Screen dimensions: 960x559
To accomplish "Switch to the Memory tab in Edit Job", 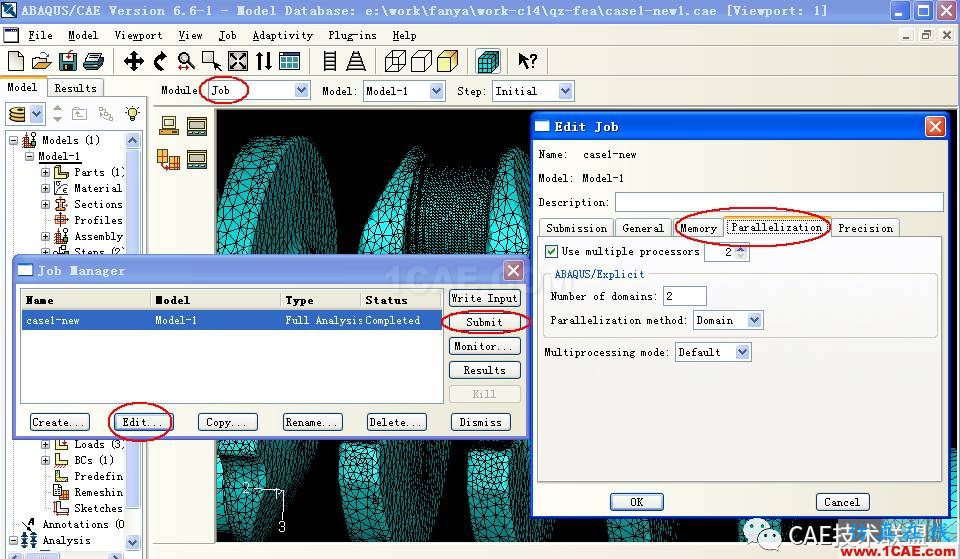I will tap(698, 228).
